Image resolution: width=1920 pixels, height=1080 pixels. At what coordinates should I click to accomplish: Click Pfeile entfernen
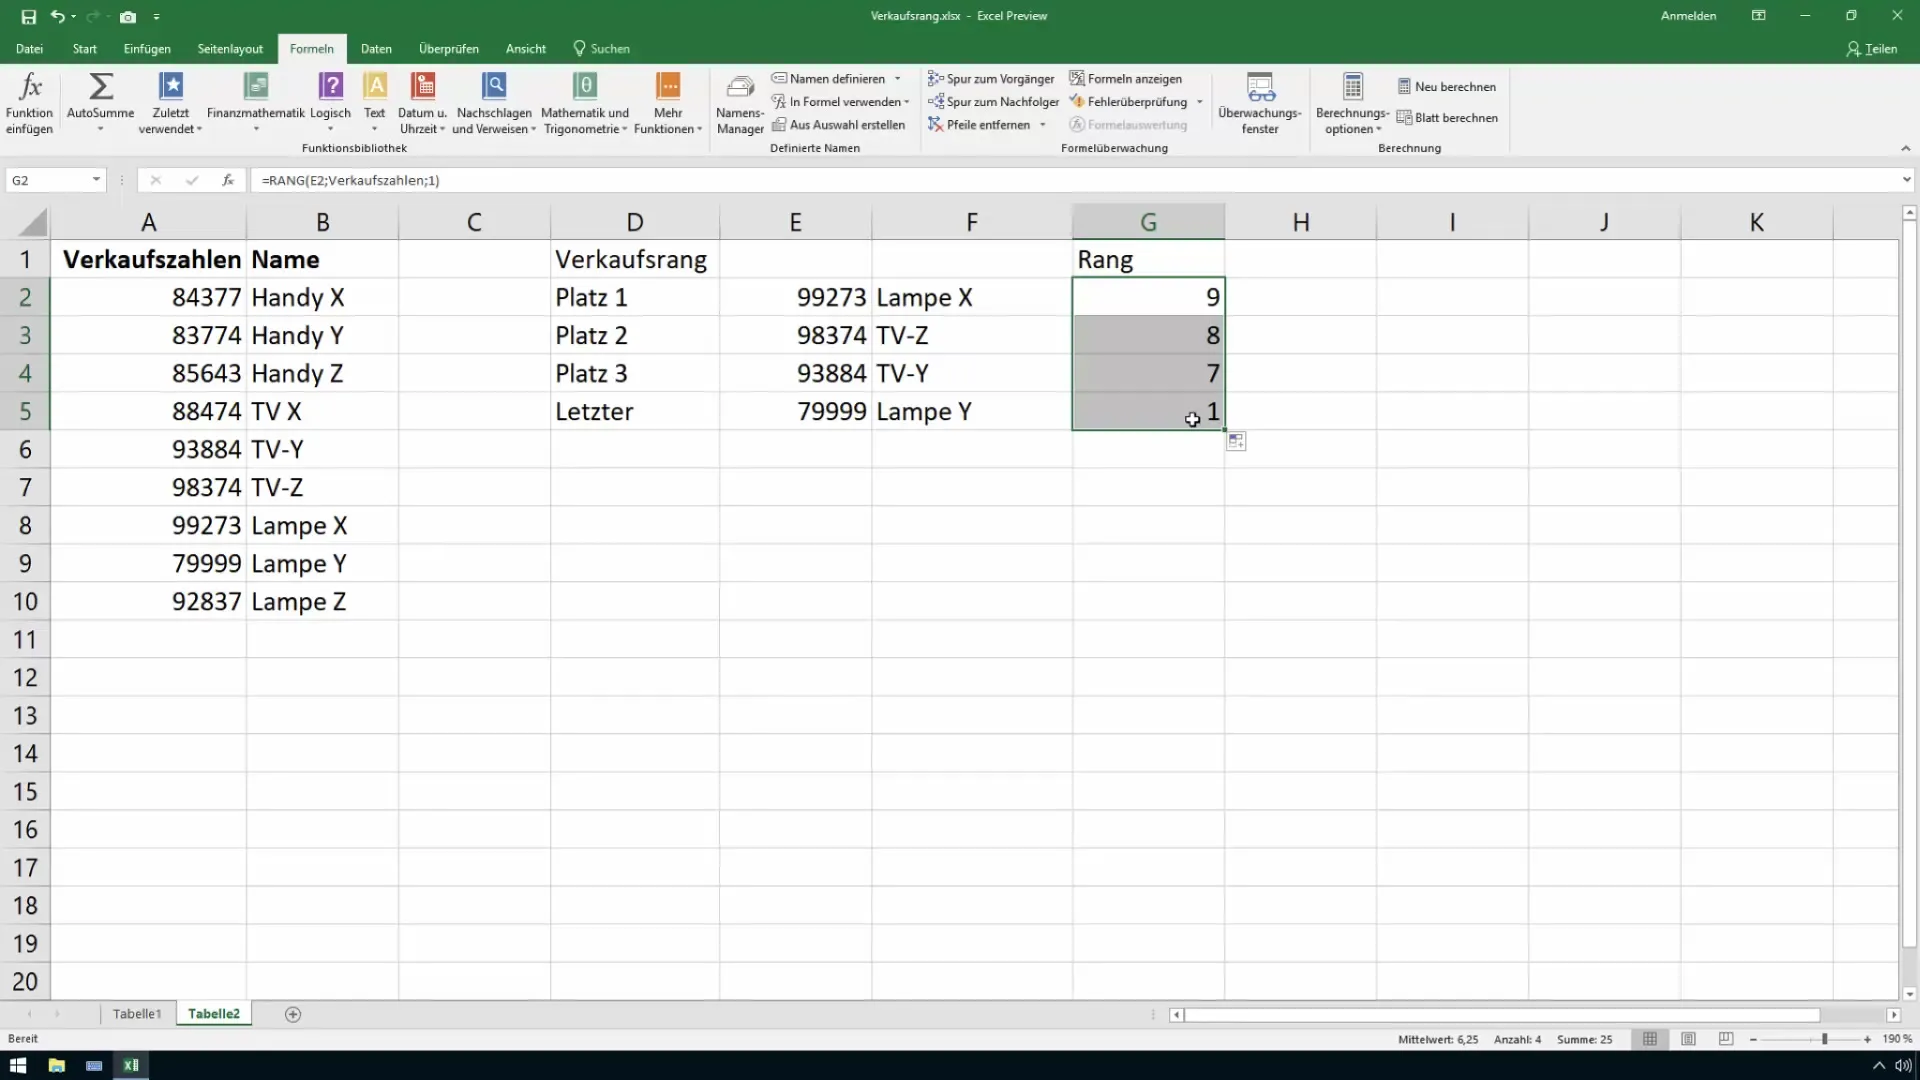point(979,125)
